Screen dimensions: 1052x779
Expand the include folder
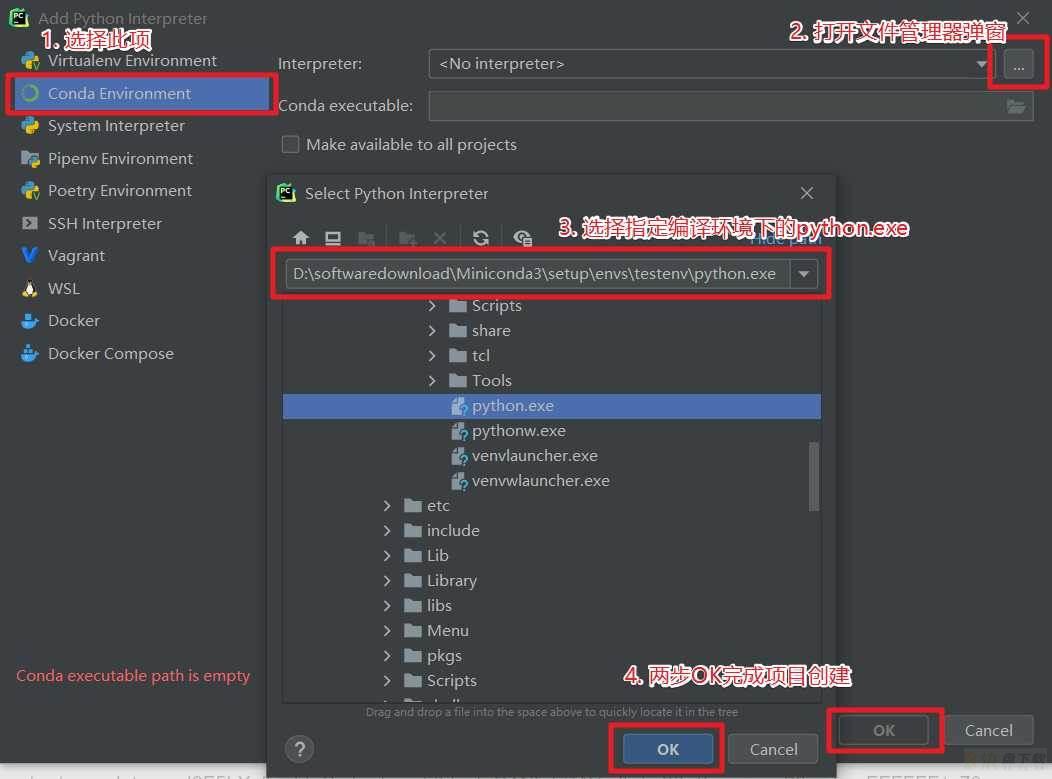click(x=387, y=531)
